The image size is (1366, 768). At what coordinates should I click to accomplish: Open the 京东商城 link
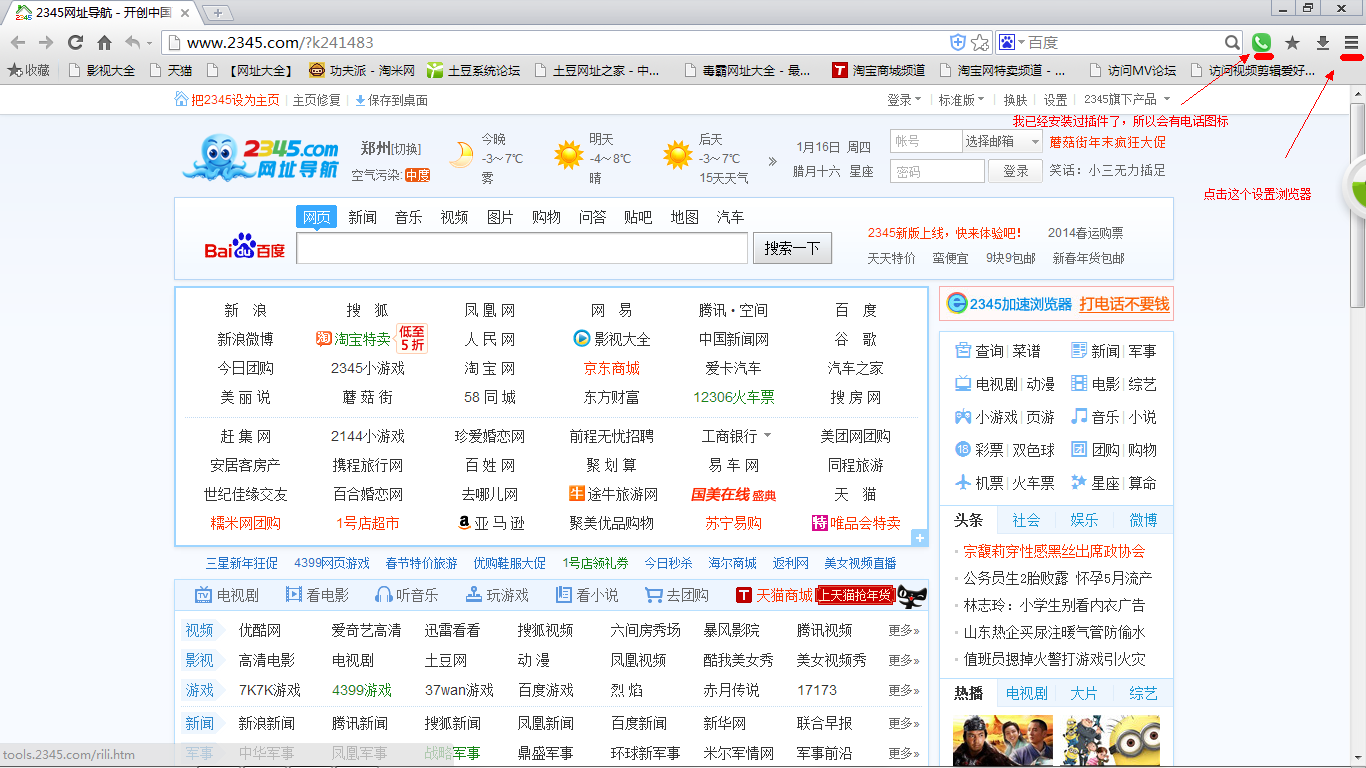(611, 368)
